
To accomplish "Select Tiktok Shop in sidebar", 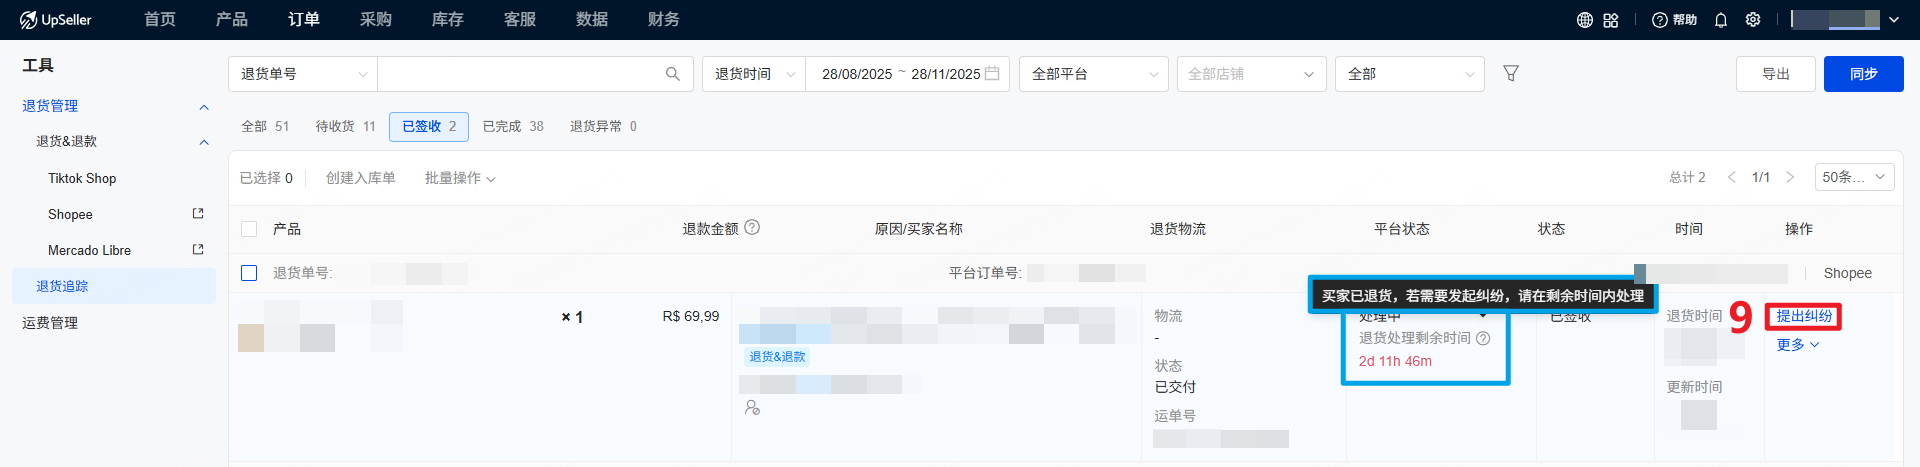I will point(82,178).
